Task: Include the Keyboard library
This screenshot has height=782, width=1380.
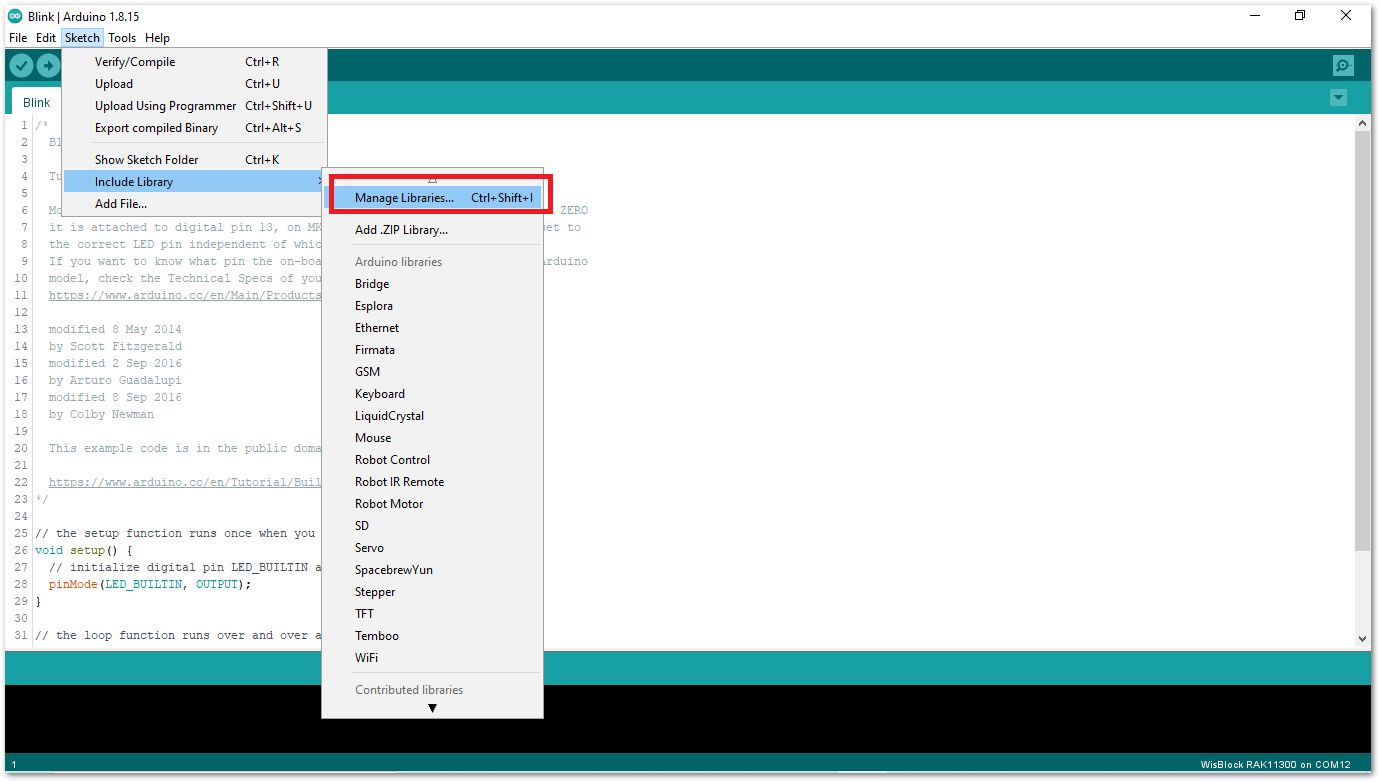Action: point(433,394)
